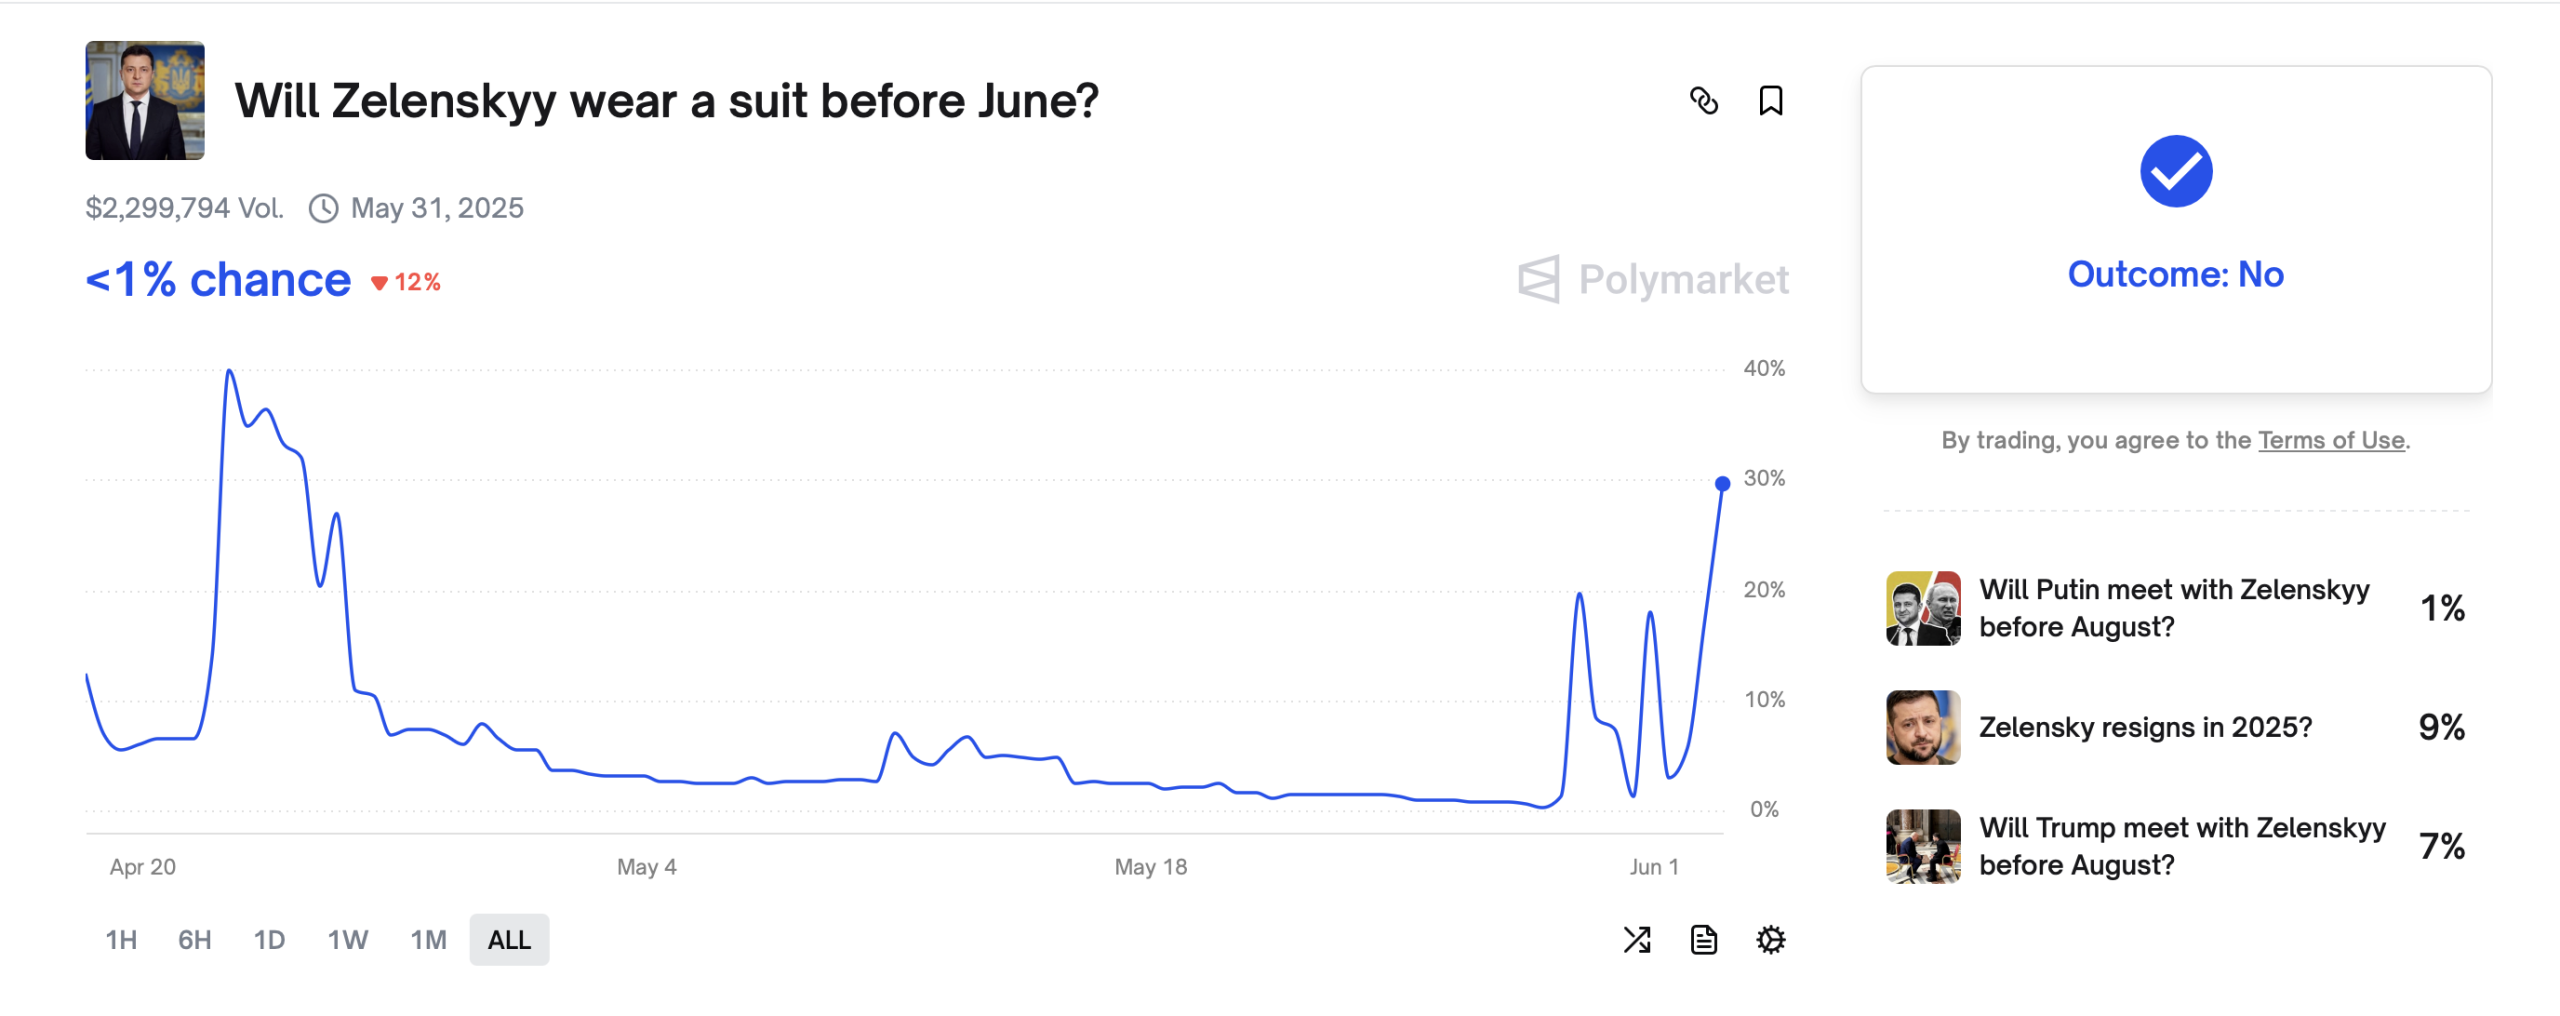Image resolution: width=2560 pixels, height=1016 pixels.
Task: Select the 6H time range
Action: [195, 939]
